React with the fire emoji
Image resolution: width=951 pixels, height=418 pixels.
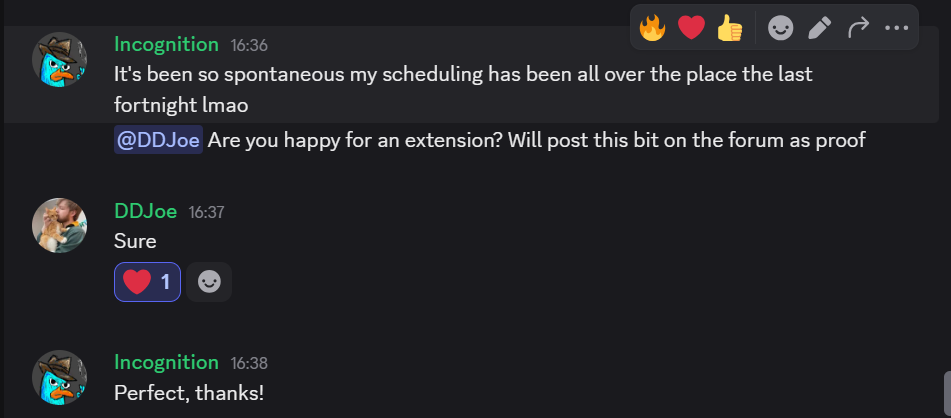pyautogui.click(x=652, y=28)
